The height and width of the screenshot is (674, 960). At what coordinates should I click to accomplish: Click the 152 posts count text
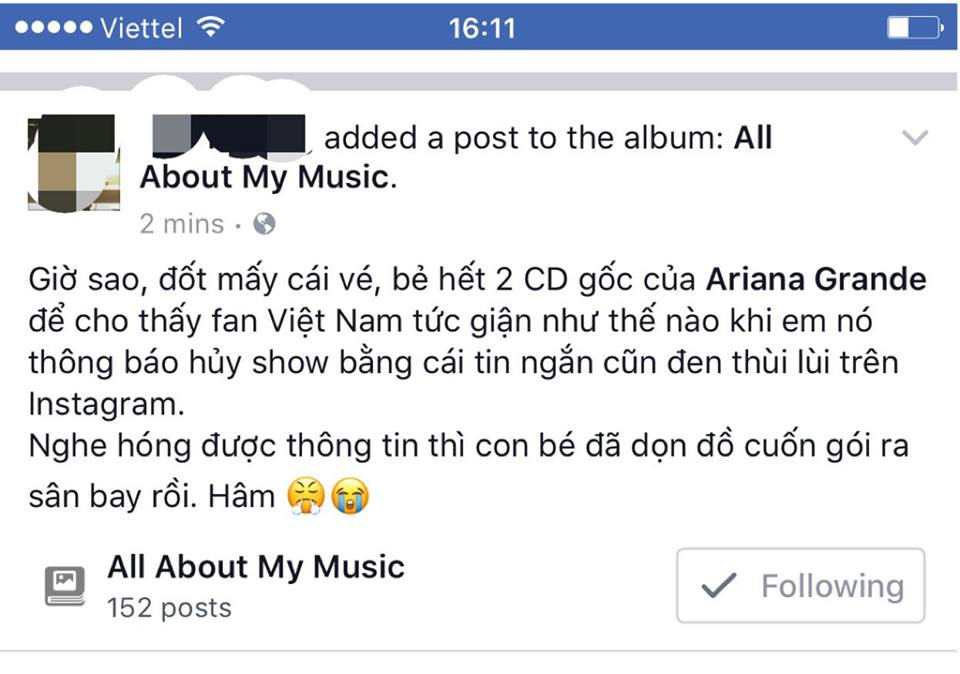tap(170, 608)
